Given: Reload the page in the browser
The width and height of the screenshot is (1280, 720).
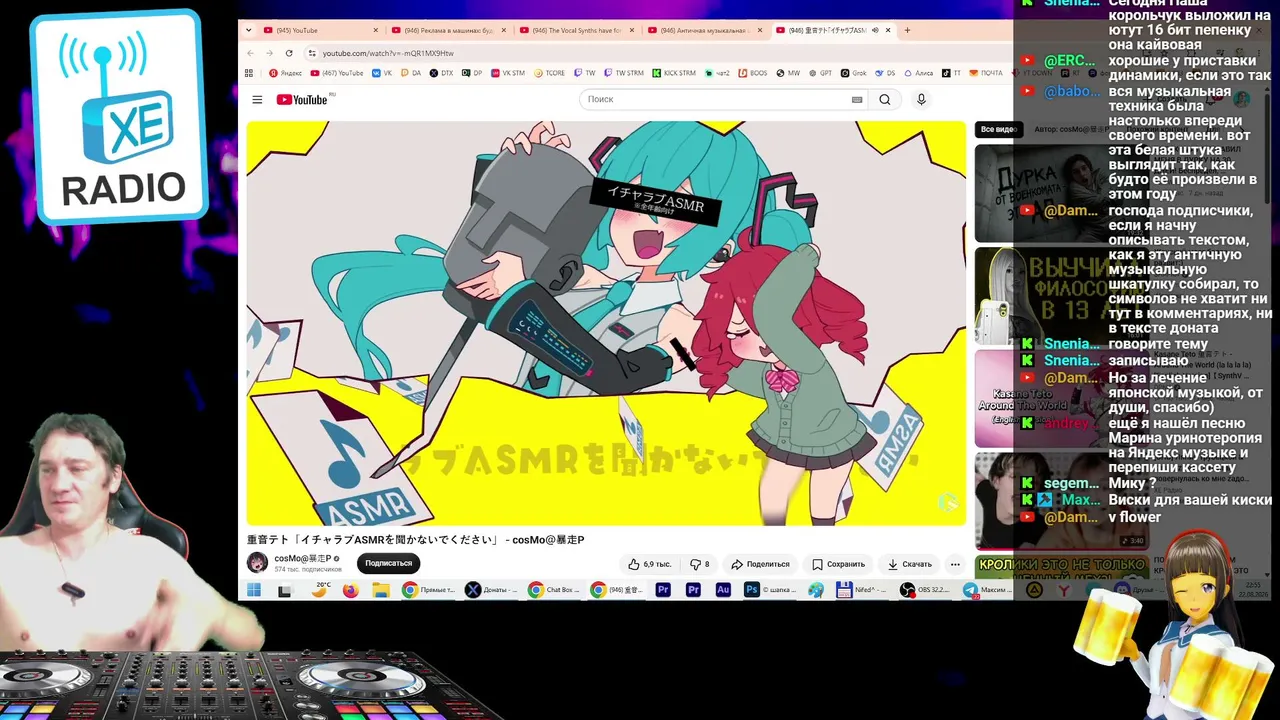Looking at the screenshot, I should pyautogui.click(x=289, y=53).
